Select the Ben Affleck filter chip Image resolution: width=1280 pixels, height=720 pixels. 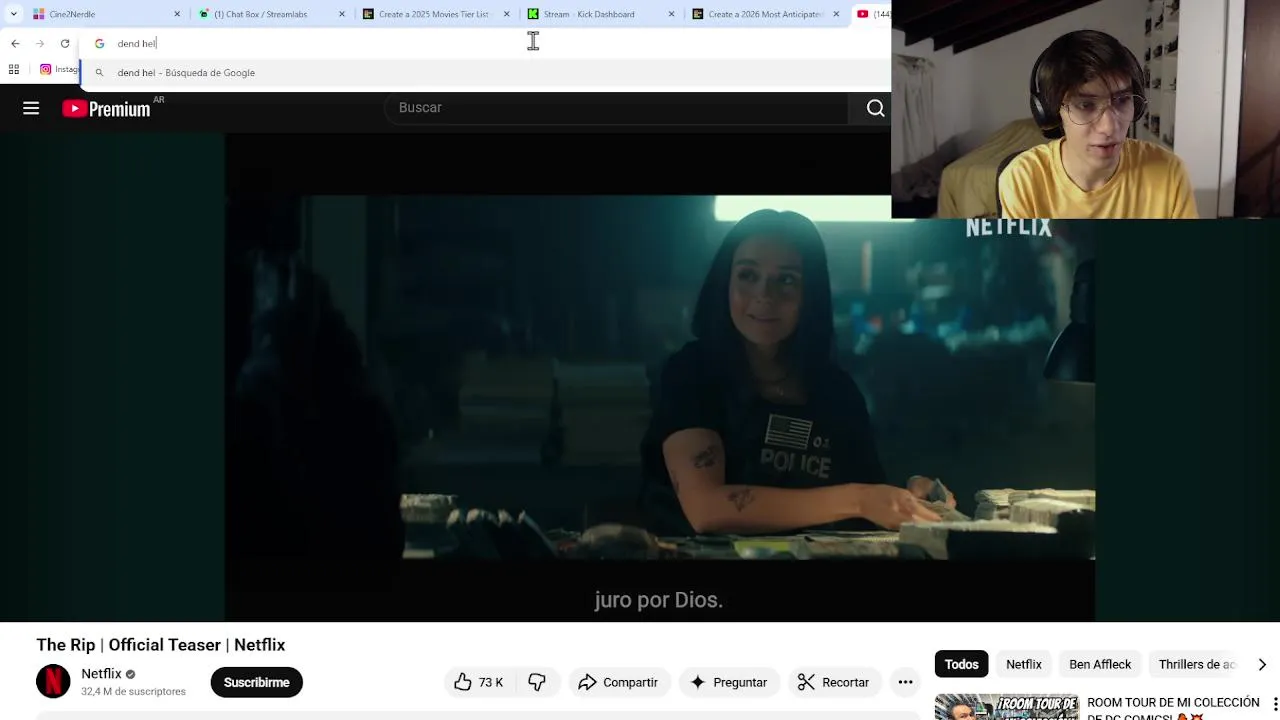(x=1100, y=664)
